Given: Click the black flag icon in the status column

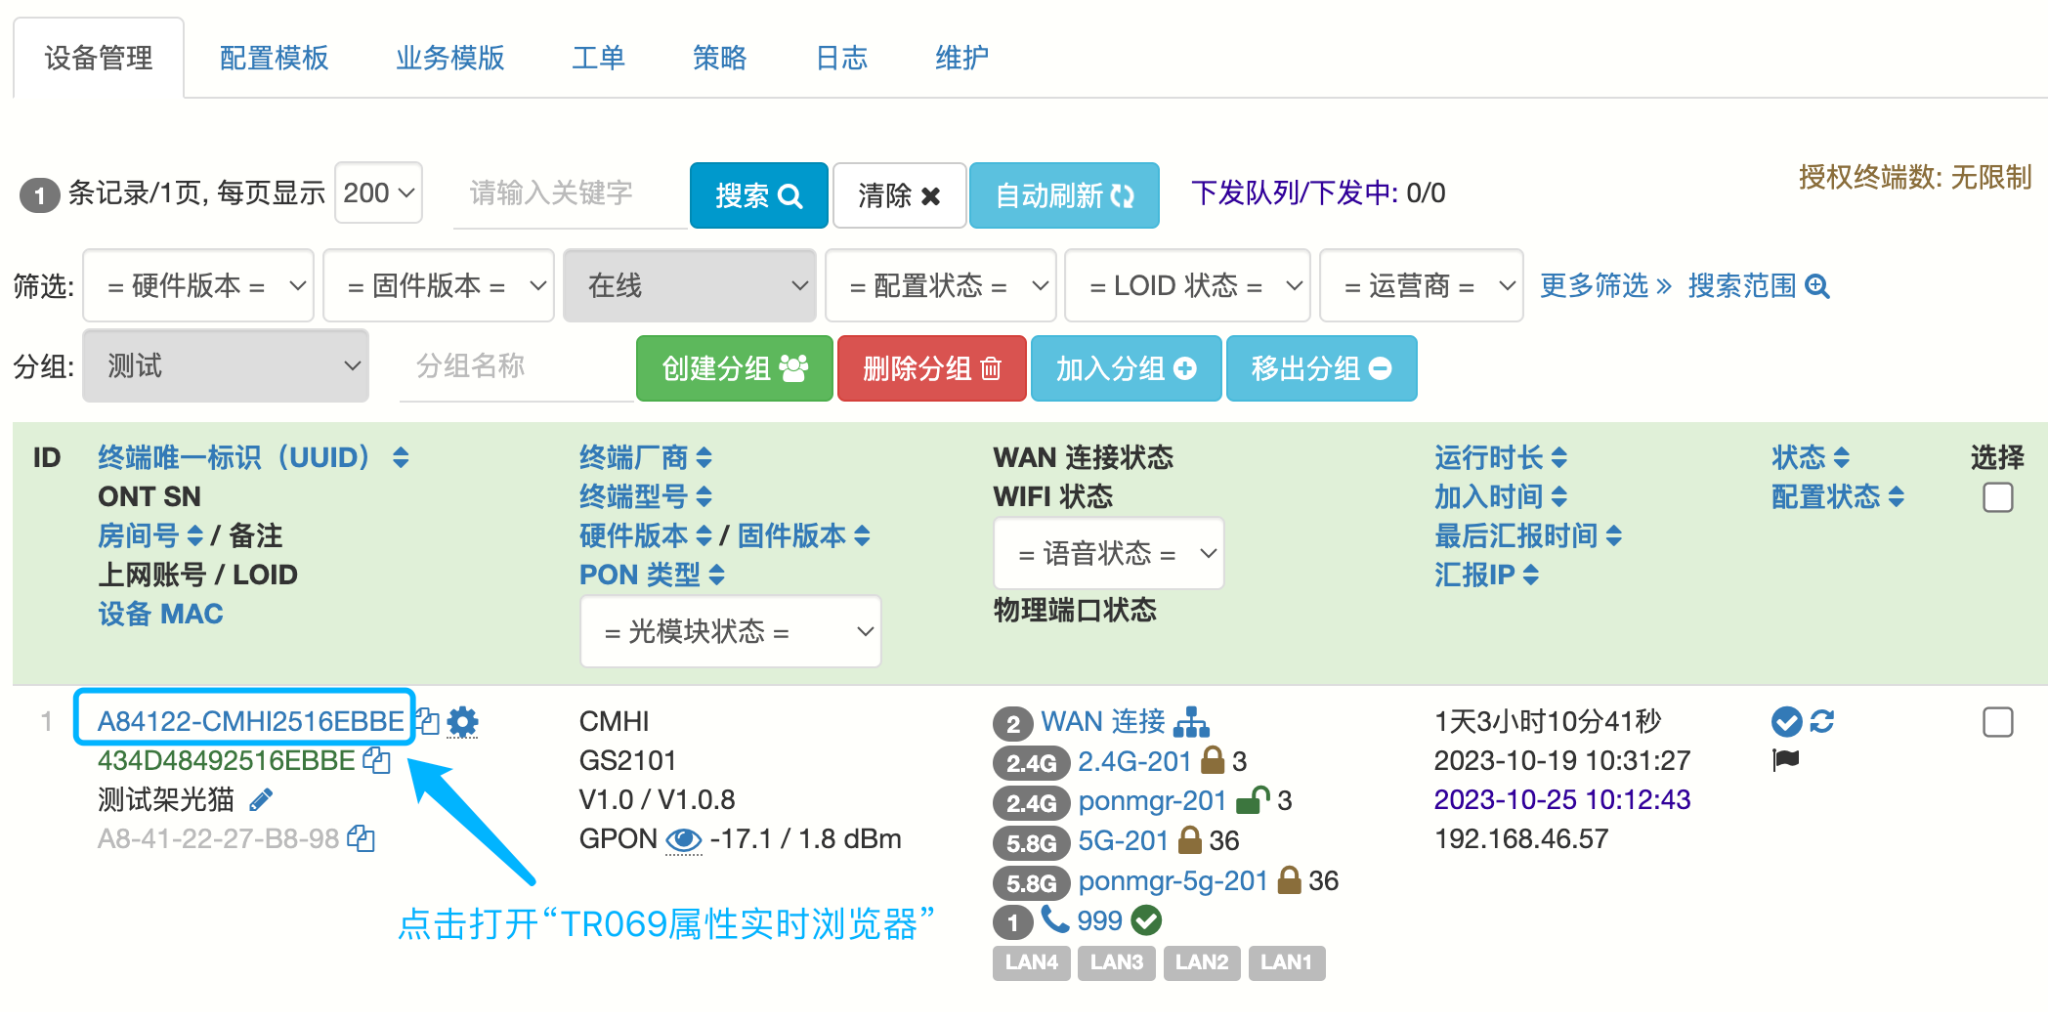Looking at the screenshot, I should click(1786, 760).
